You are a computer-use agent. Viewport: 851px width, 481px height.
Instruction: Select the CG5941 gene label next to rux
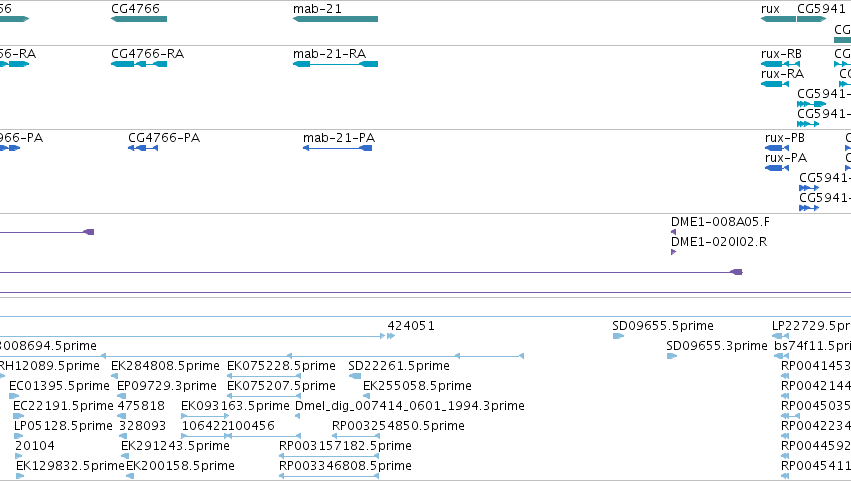pyautogui.click(x=821, y=9)
